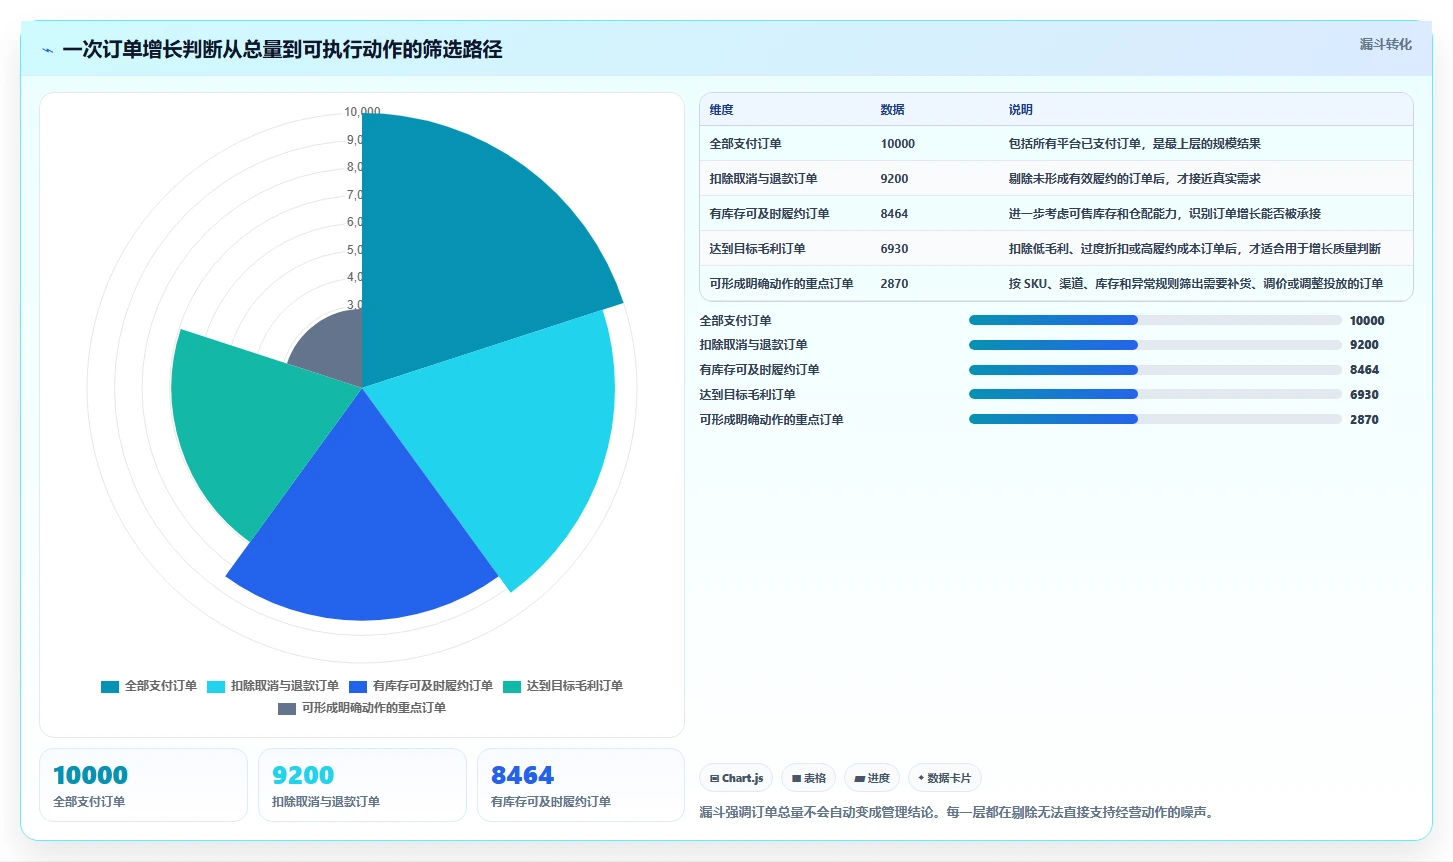Click the 说明 column header

click(x=1020, y=110)
